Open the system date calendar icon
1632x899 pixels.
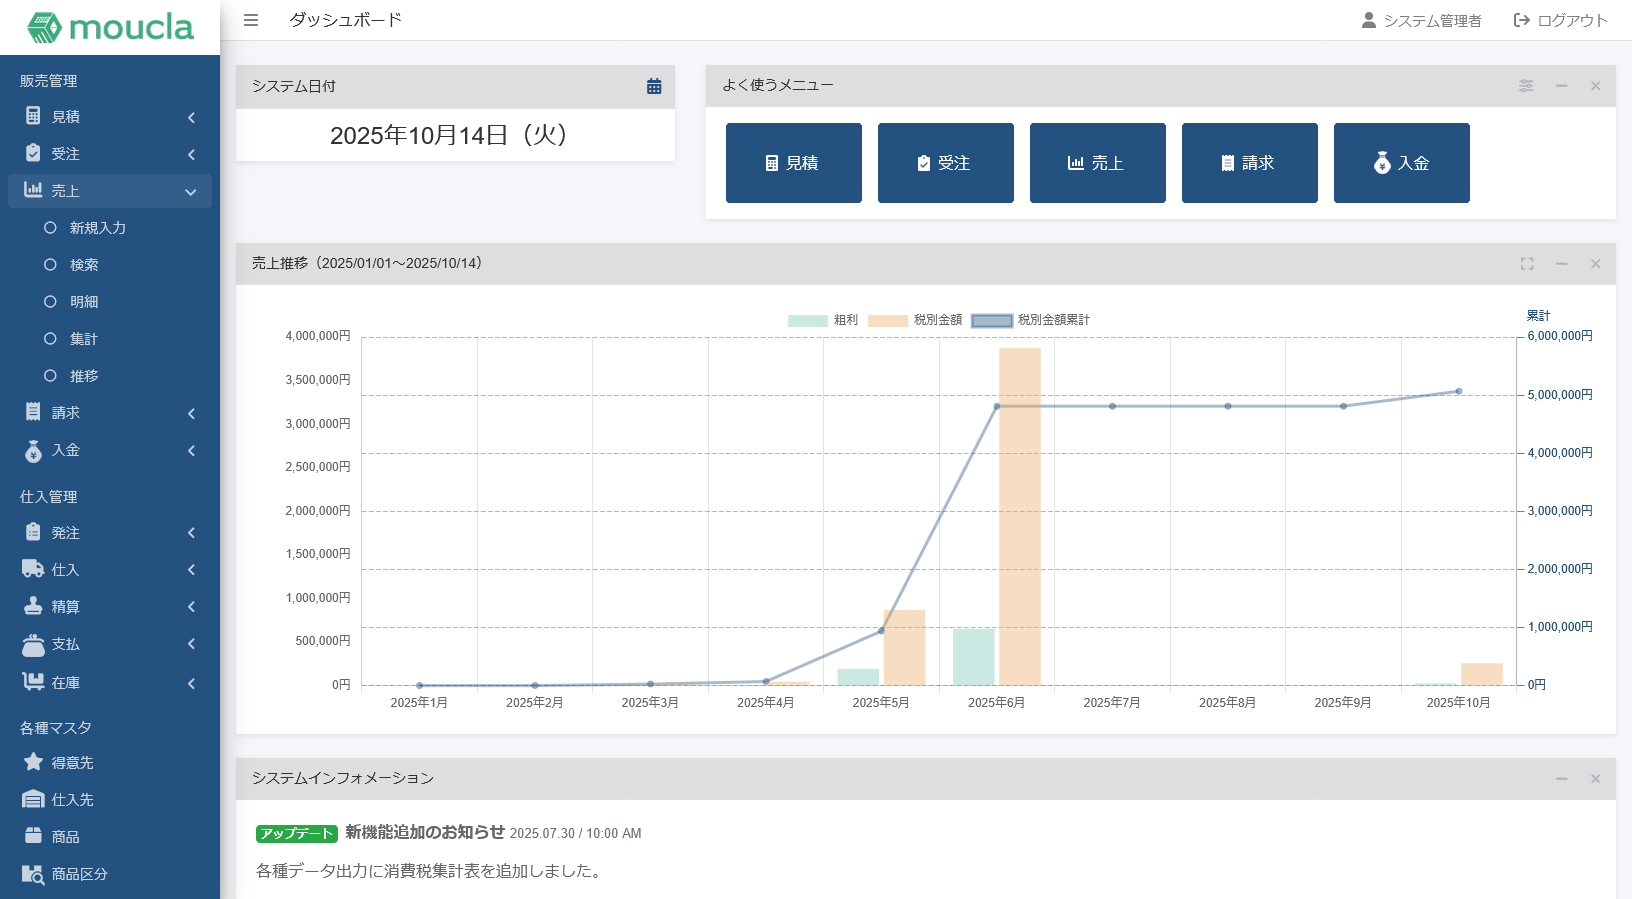654,87
